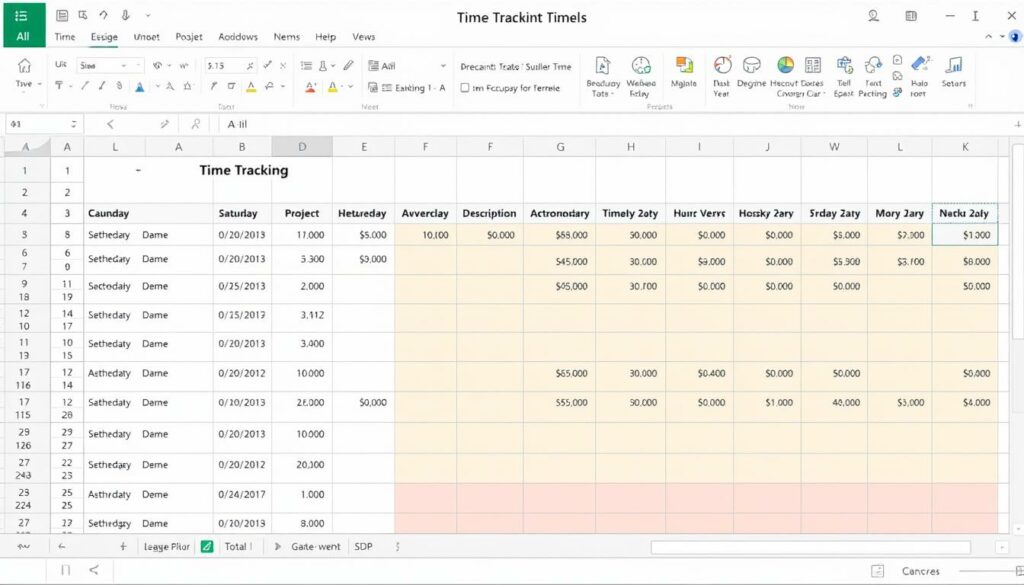Click the red A text color icon
Image resolution: width=1024 pixels, height=585 pixels.
click(311, 87)
